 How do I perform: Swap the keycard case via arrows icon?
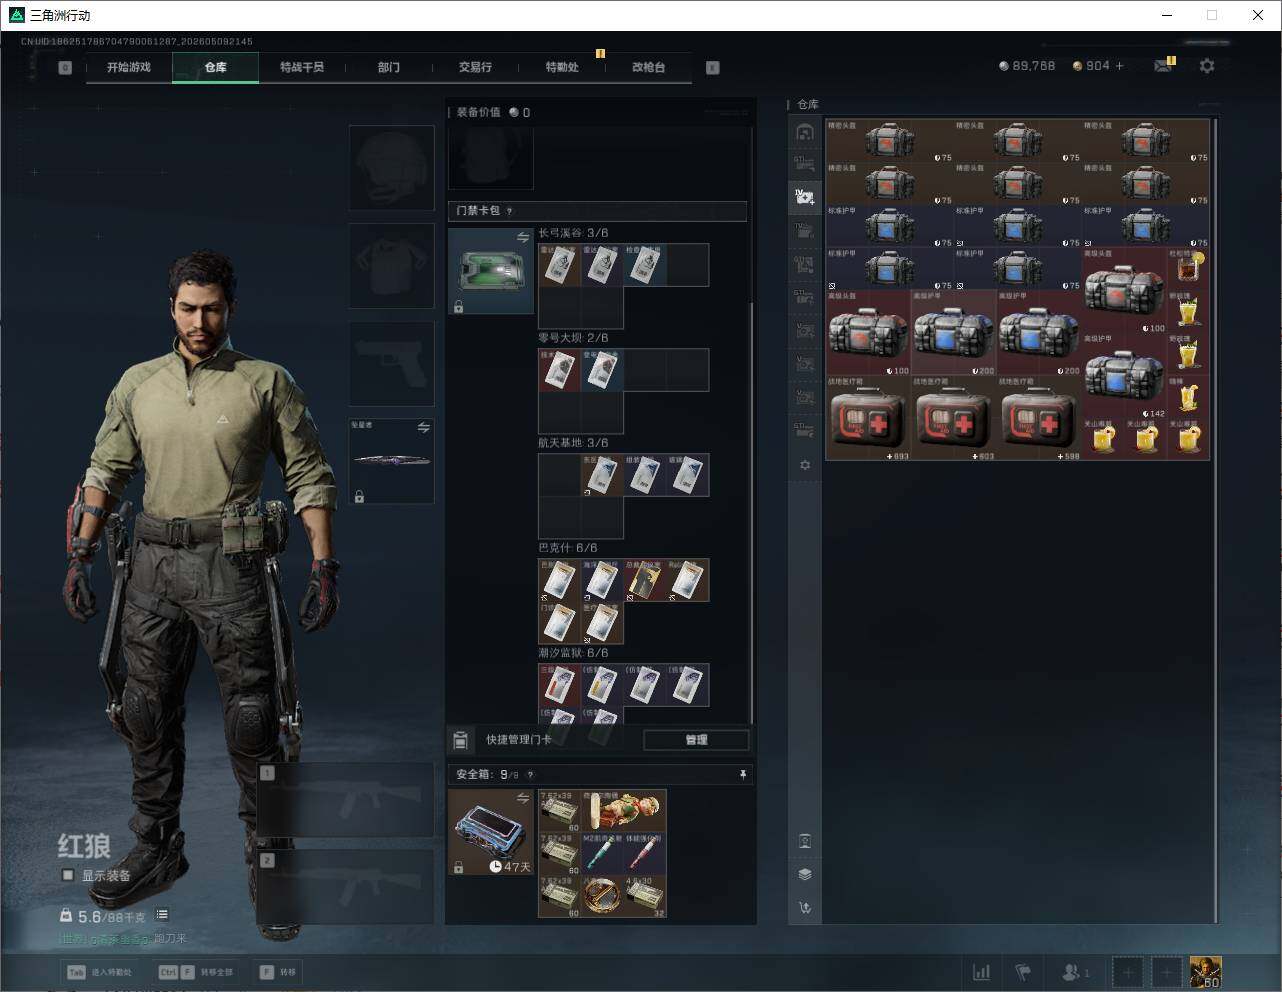coord(523,237)
